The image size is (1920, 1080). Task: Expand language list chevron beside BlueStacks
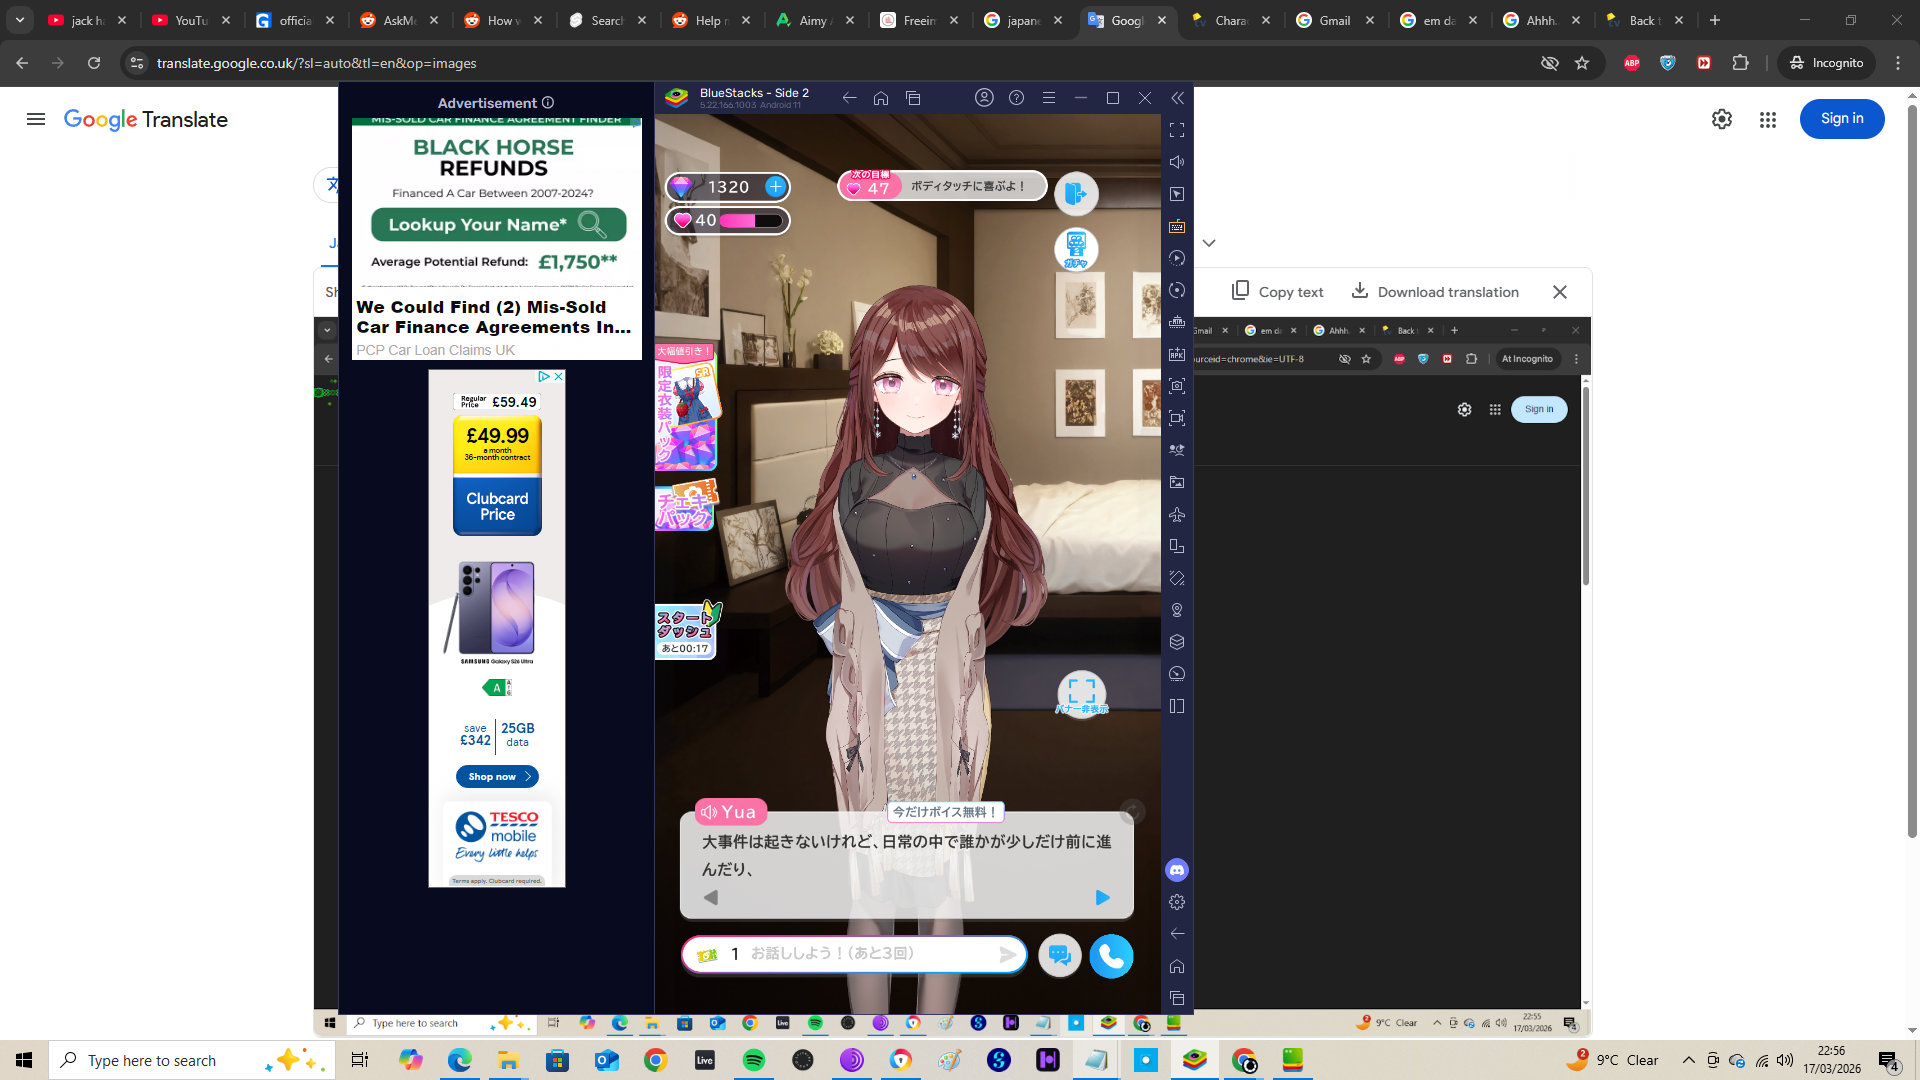click(x=1209, y=243)
